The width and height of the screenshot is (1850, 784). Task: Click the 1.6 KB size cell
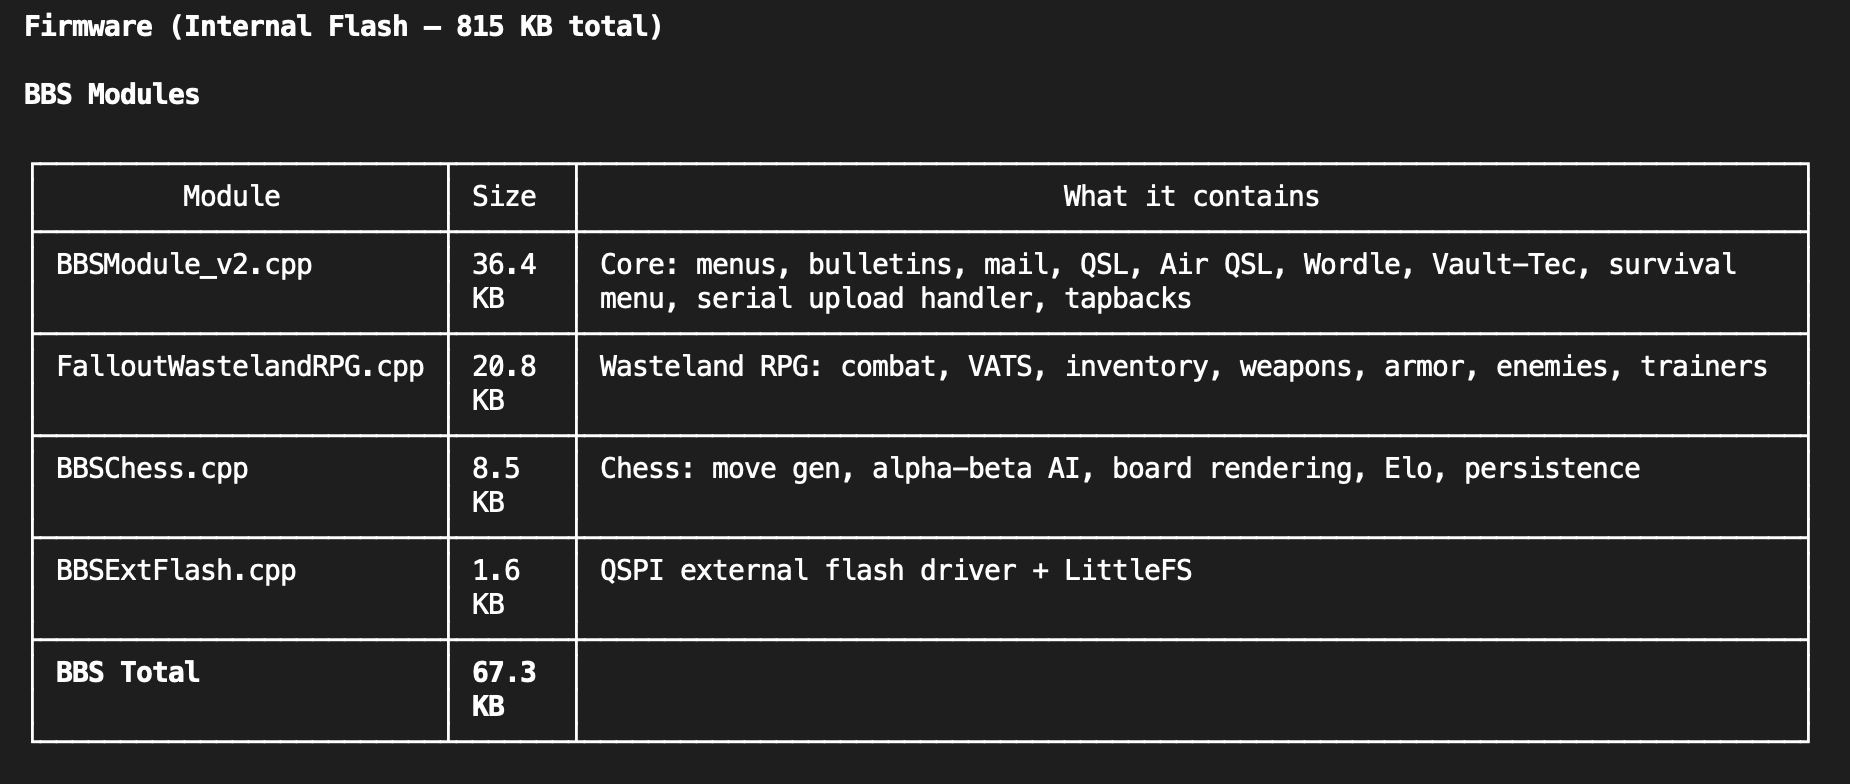(496, 587)
